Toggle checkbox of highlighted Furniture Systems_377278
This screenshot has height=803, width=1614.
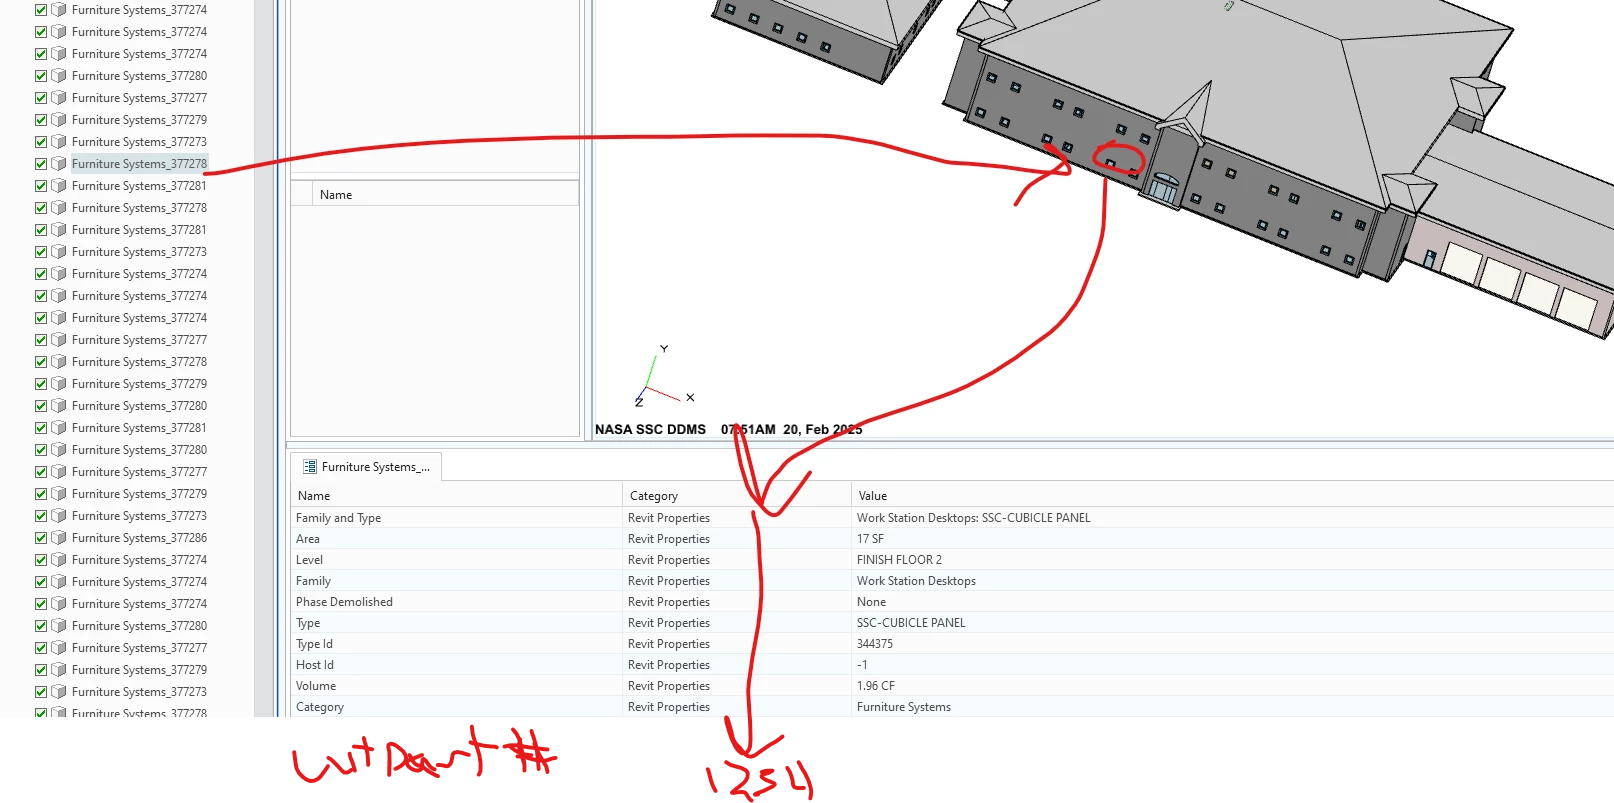click(41, 164)
